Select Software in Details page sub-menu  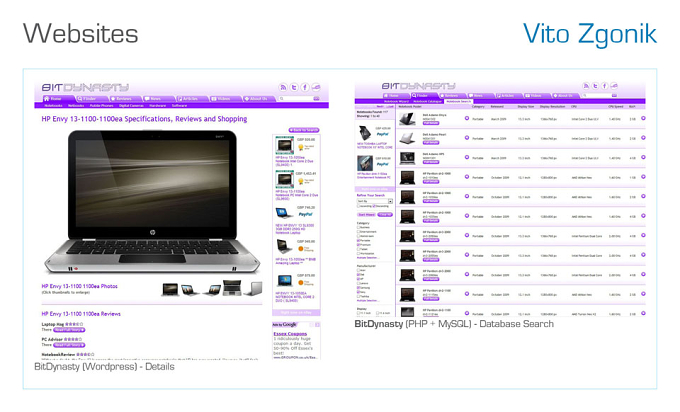(x=179, y=105)
